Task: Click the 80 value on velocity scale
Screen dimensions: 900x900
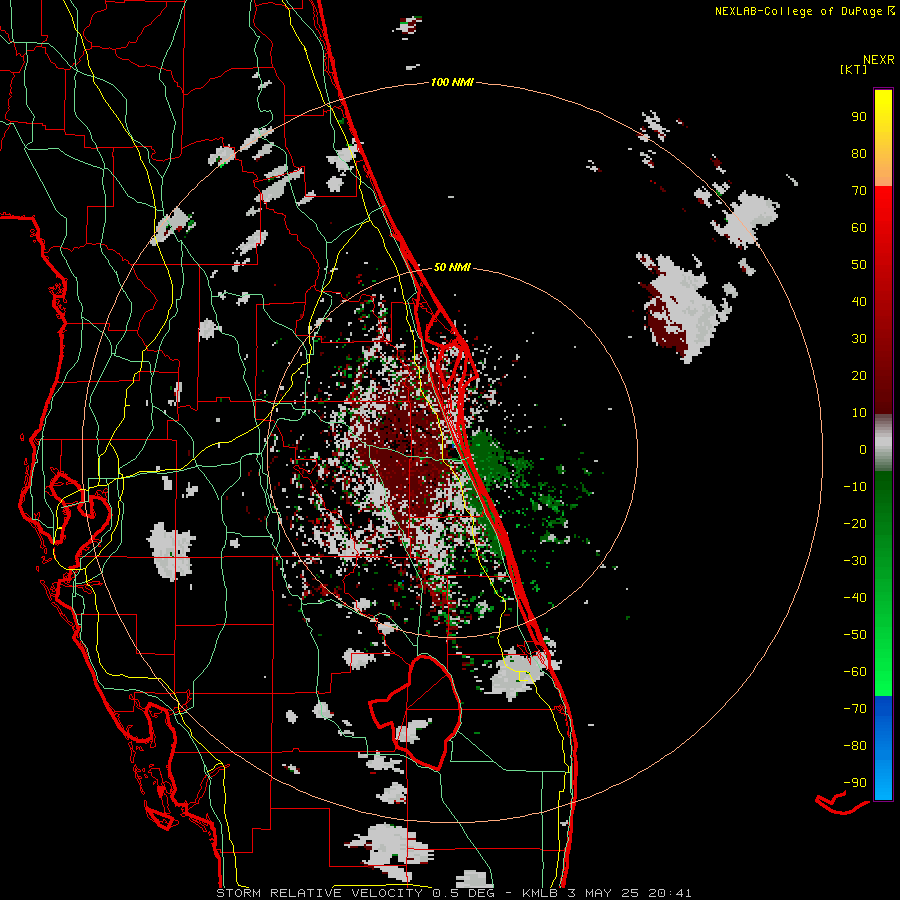Action: click(859, 154)
